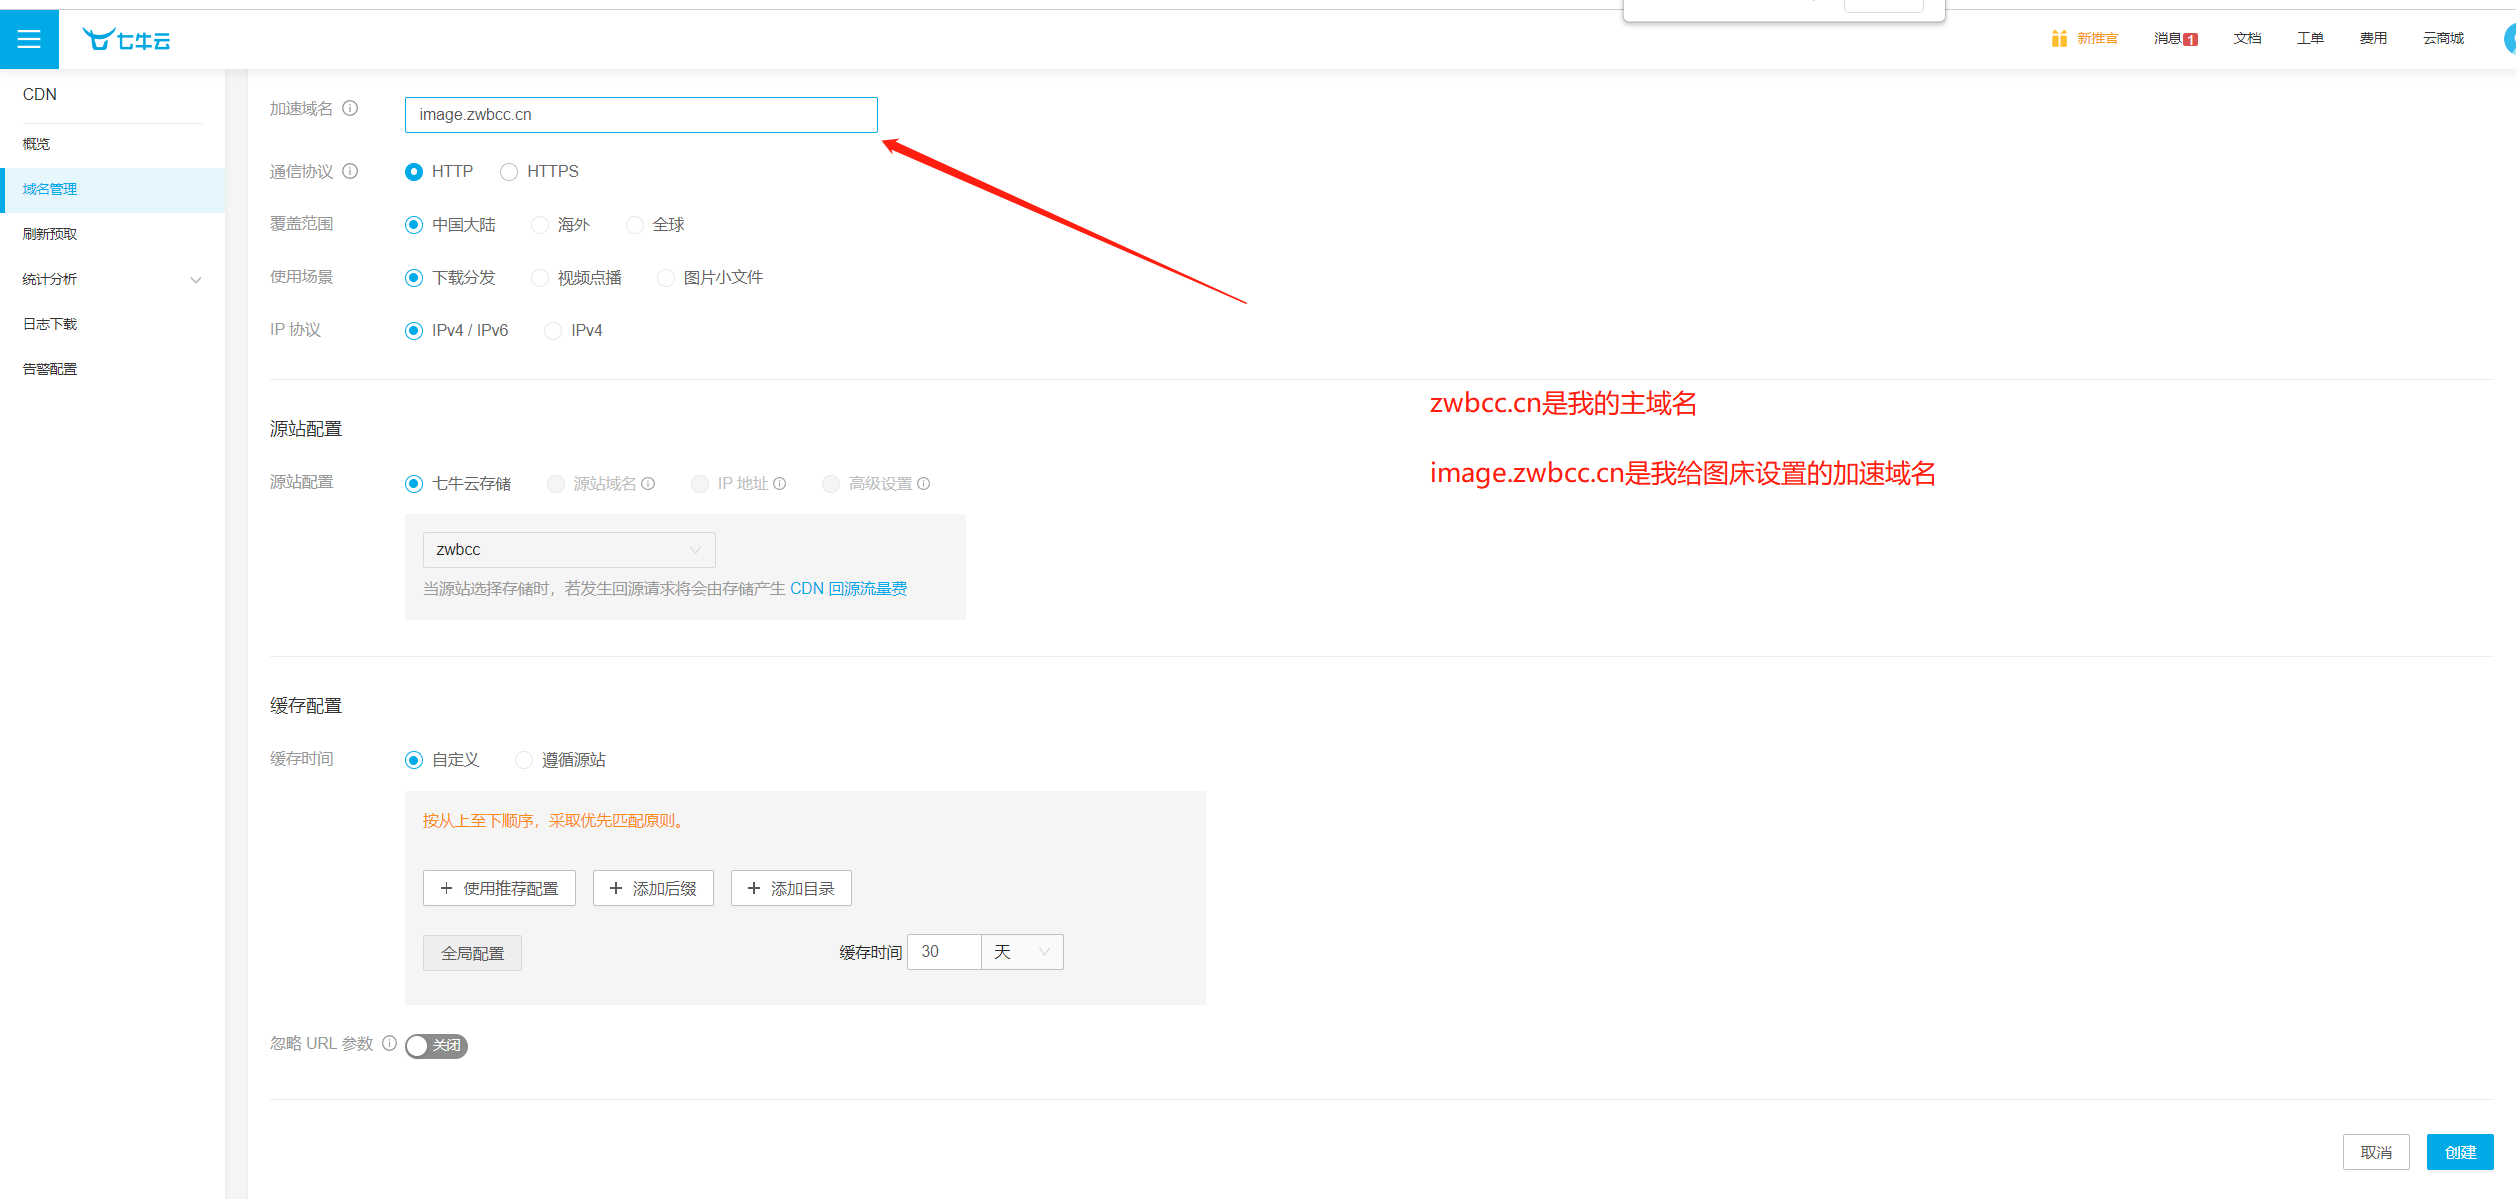This screenshot has height=1199, width=2516.
Task: Toggle the 忽略 URL 参数 switch
Action: pyautogui.click(x=436, y=1045)
